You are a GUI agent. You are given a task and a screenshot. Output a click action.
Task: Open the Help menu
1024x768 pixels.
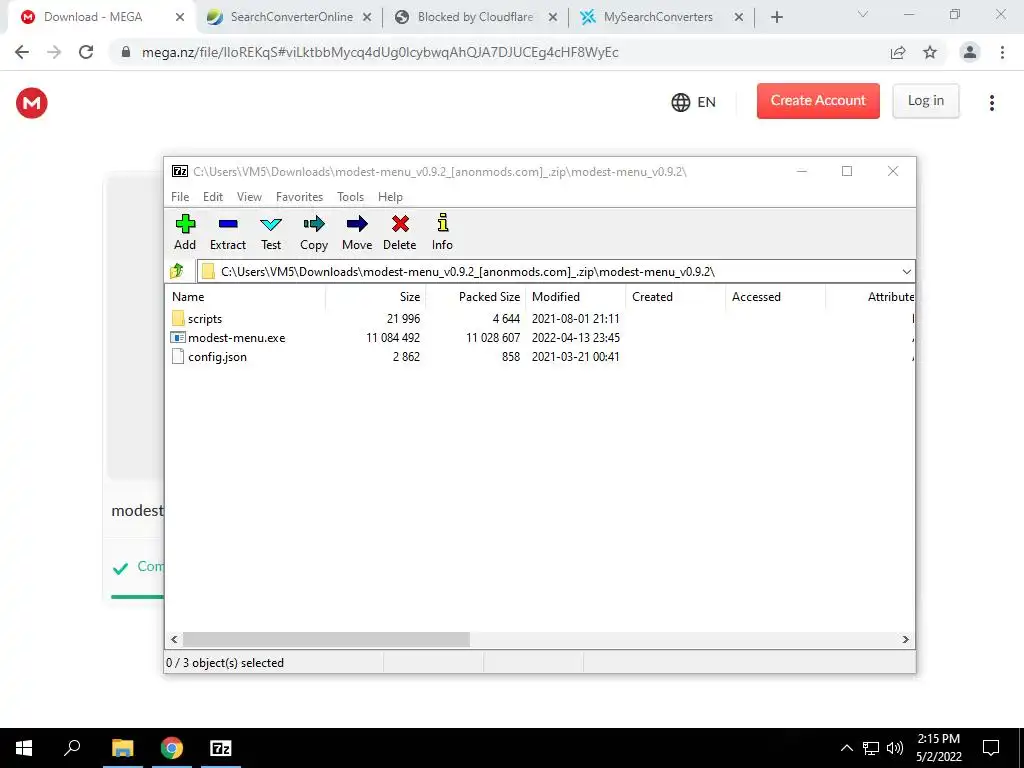[x=390, y=197]
